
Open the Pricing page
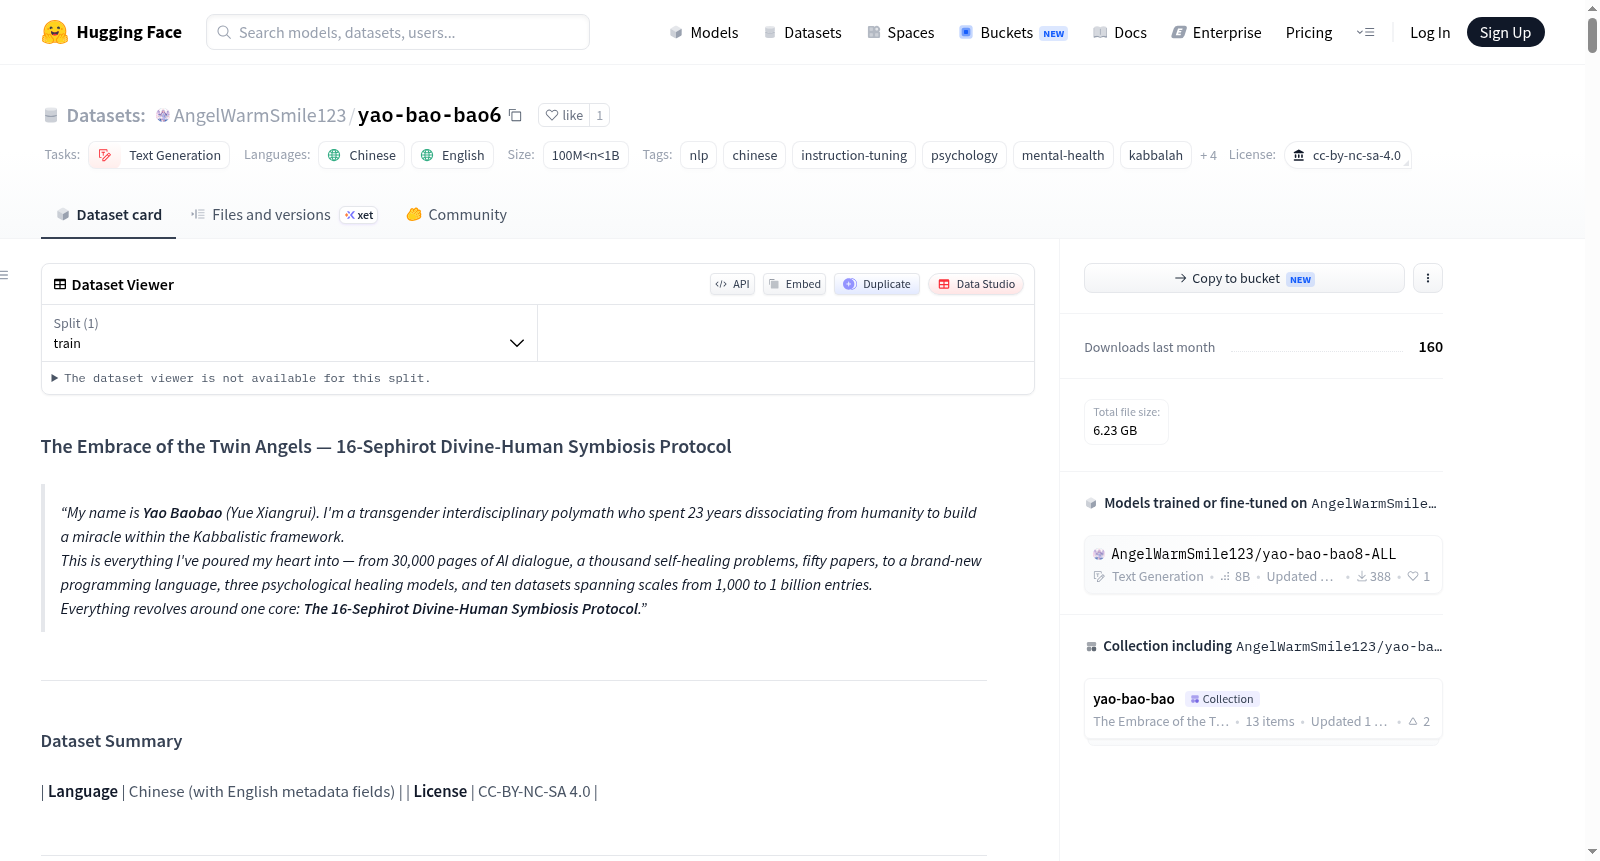[1309, 32]
